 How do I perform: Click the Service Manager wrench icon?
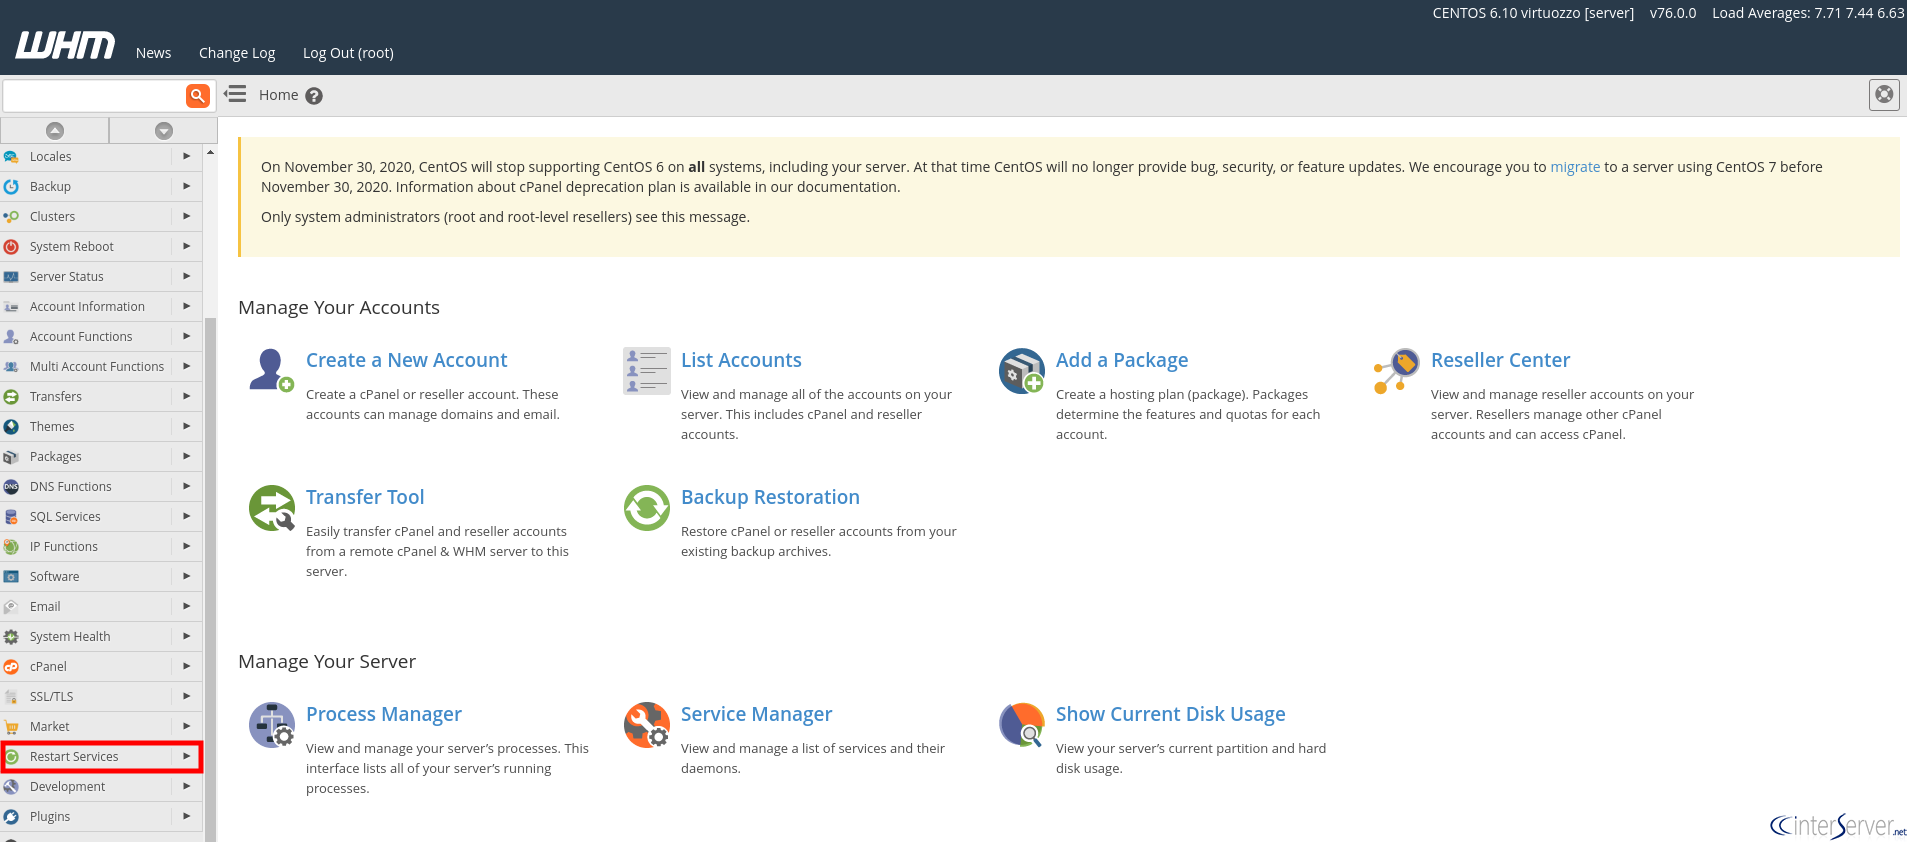pos(647,725)
